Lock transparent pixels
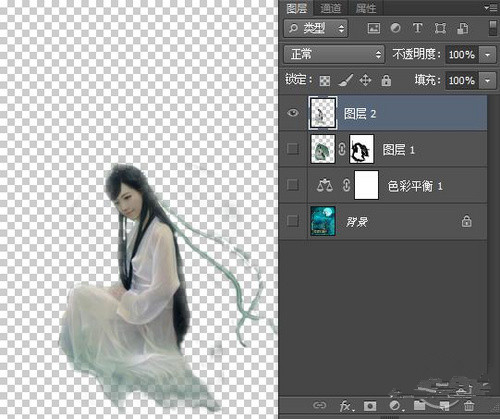500x419 pixels. [x=325, y=81]
